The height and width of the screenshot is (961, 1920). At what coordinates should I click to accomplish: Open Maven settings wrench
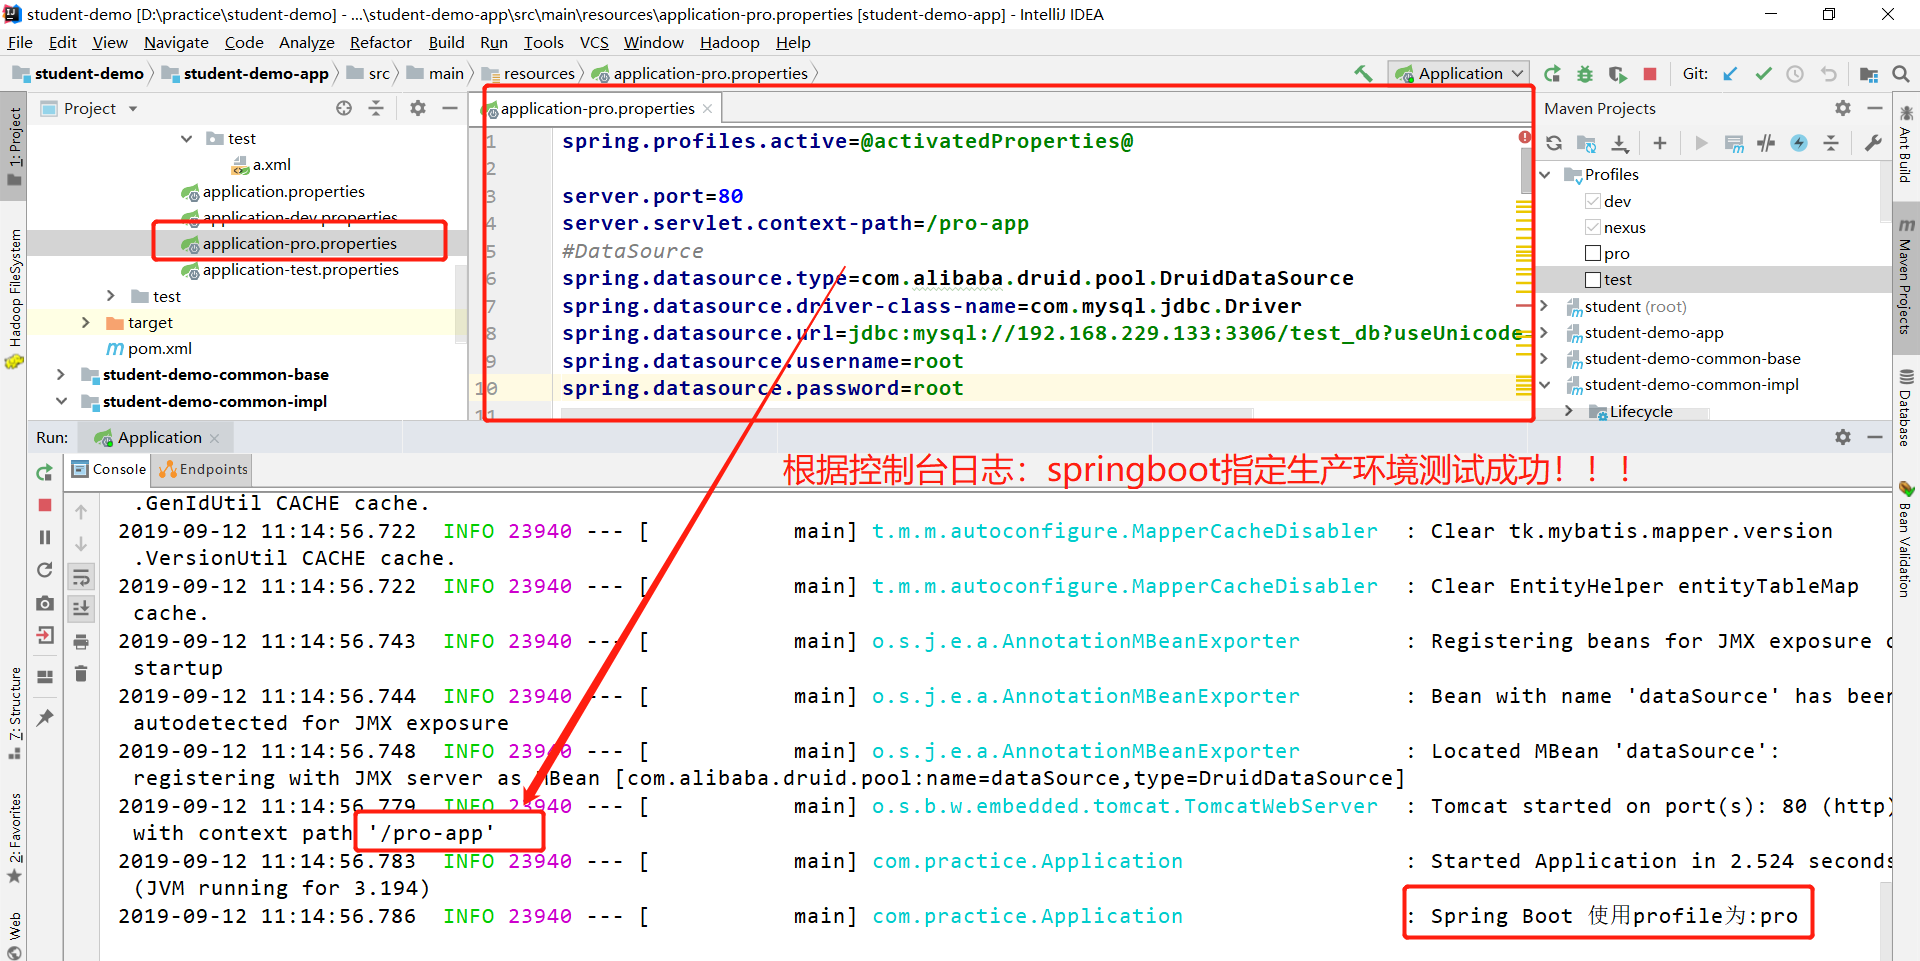pyautogui.click(x=1873, y=143)
